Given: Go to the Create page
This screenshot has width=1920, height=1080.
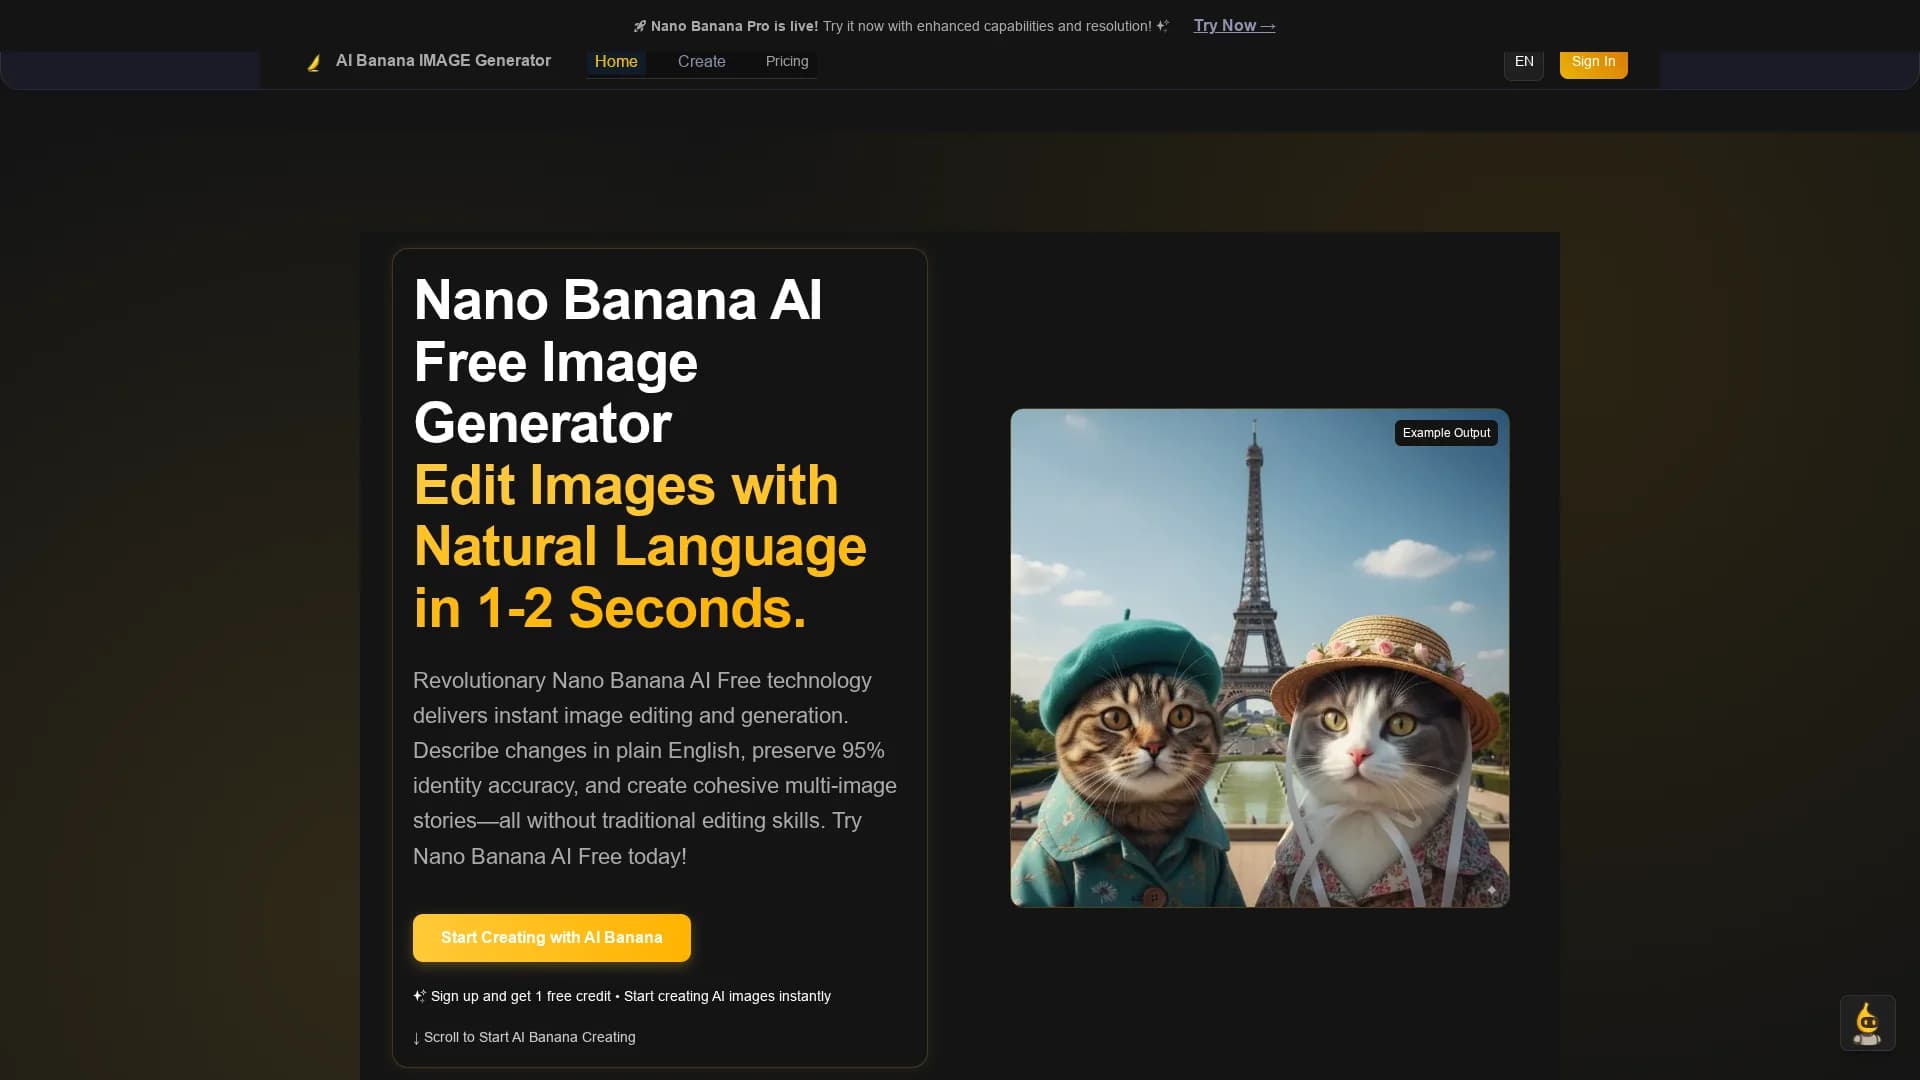Looking at the screenshot, I should pos(702,61).
